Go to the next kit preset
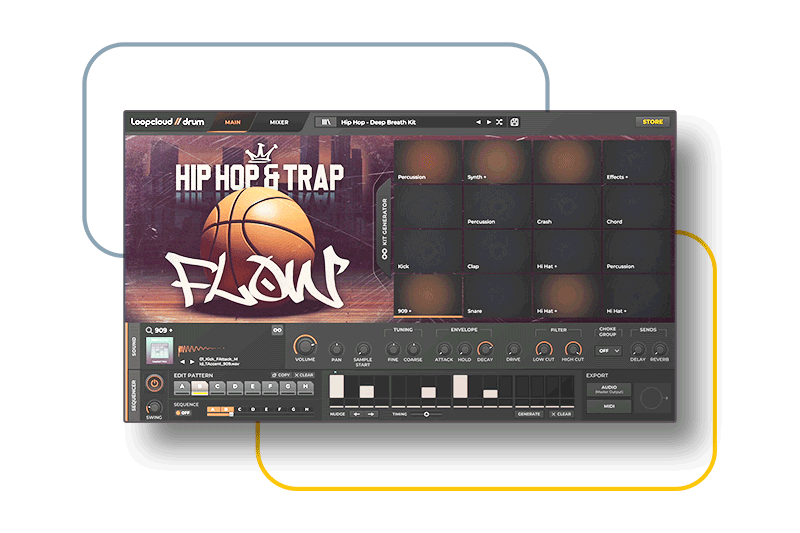The image size is (800, 533). click(x=488, y=122)
